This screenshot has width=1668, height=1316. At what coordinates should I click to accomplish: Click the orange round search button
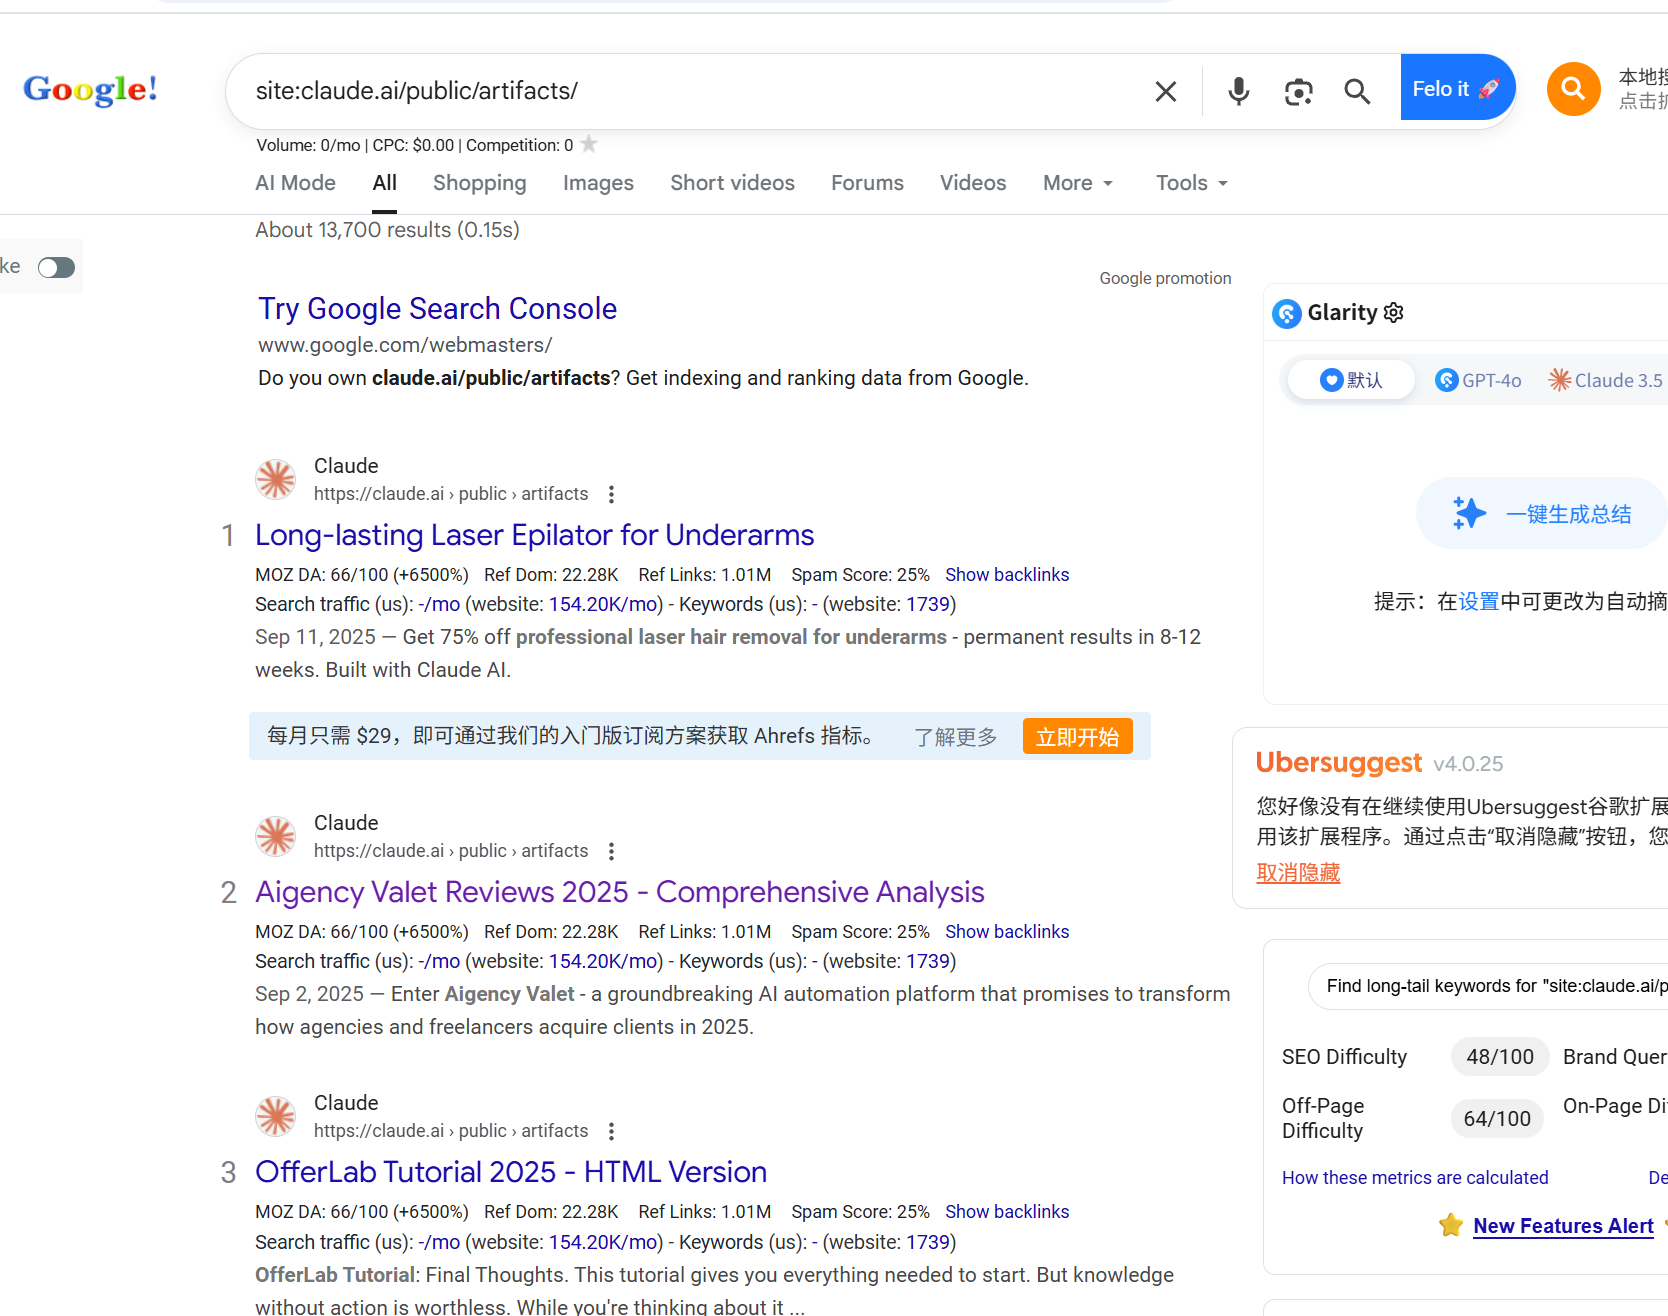pyautogui.click(x=1573, y=89)
